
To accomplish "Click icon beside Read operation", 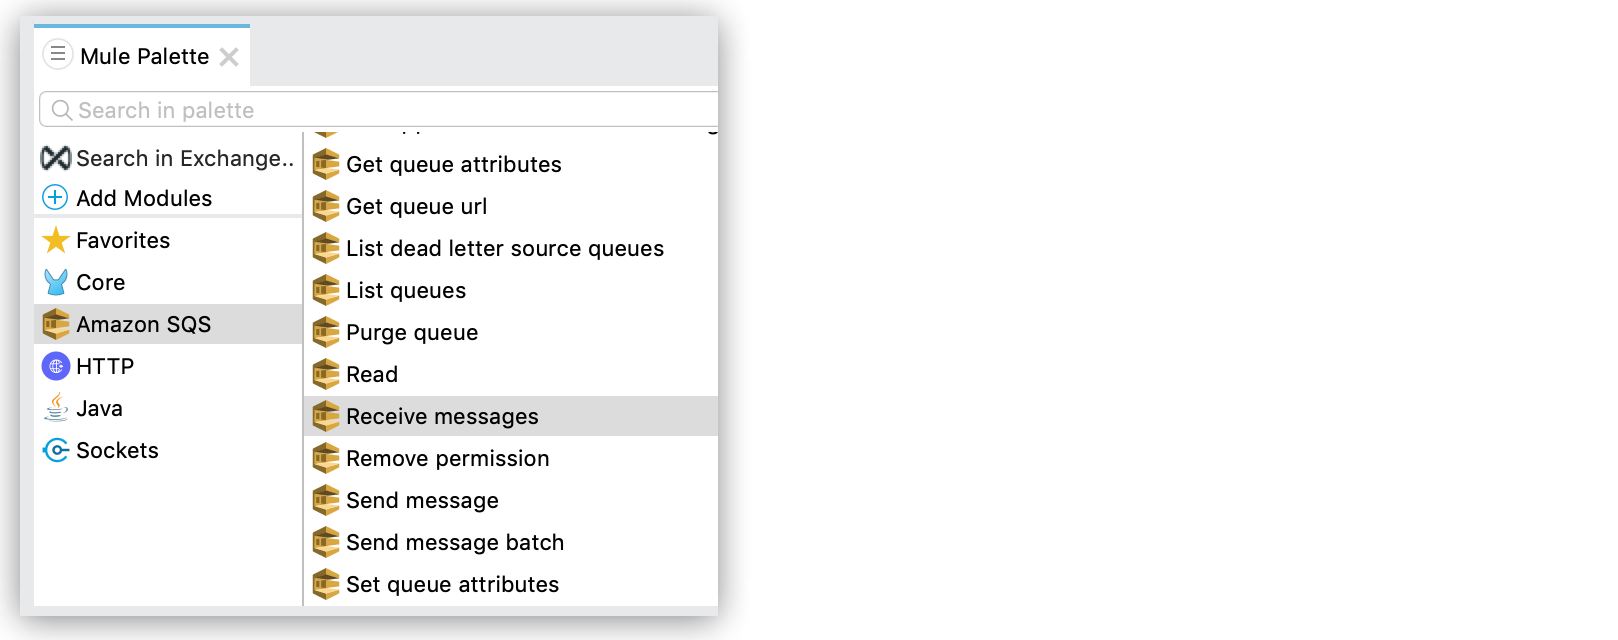I will pyautogui.click(x=326, y=374).
